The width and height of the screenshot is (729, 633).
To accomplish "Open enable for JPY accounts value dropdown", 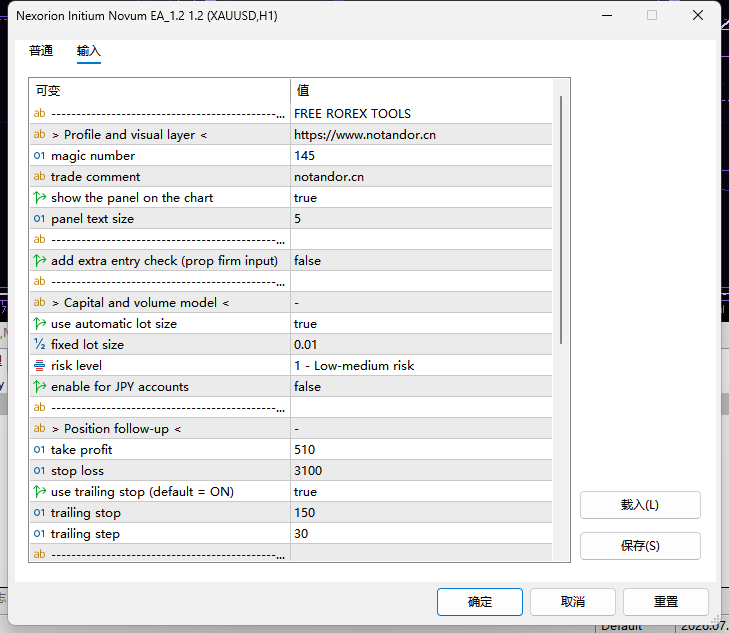I will pyautogui.click(x=421, y=387).
